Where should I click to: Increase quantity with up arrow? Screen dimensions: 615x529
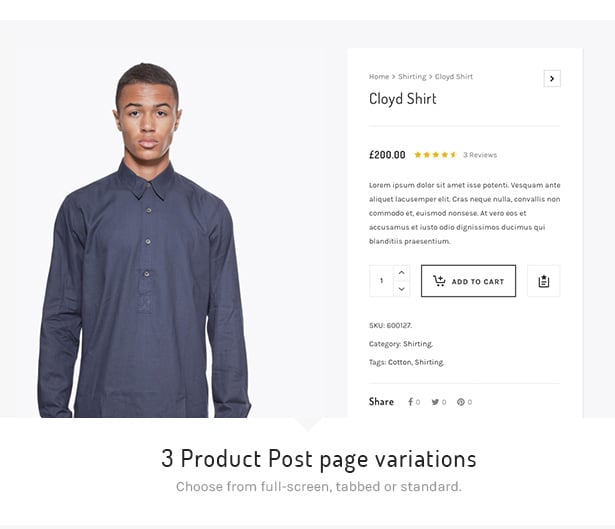click(x=401, y=273)
